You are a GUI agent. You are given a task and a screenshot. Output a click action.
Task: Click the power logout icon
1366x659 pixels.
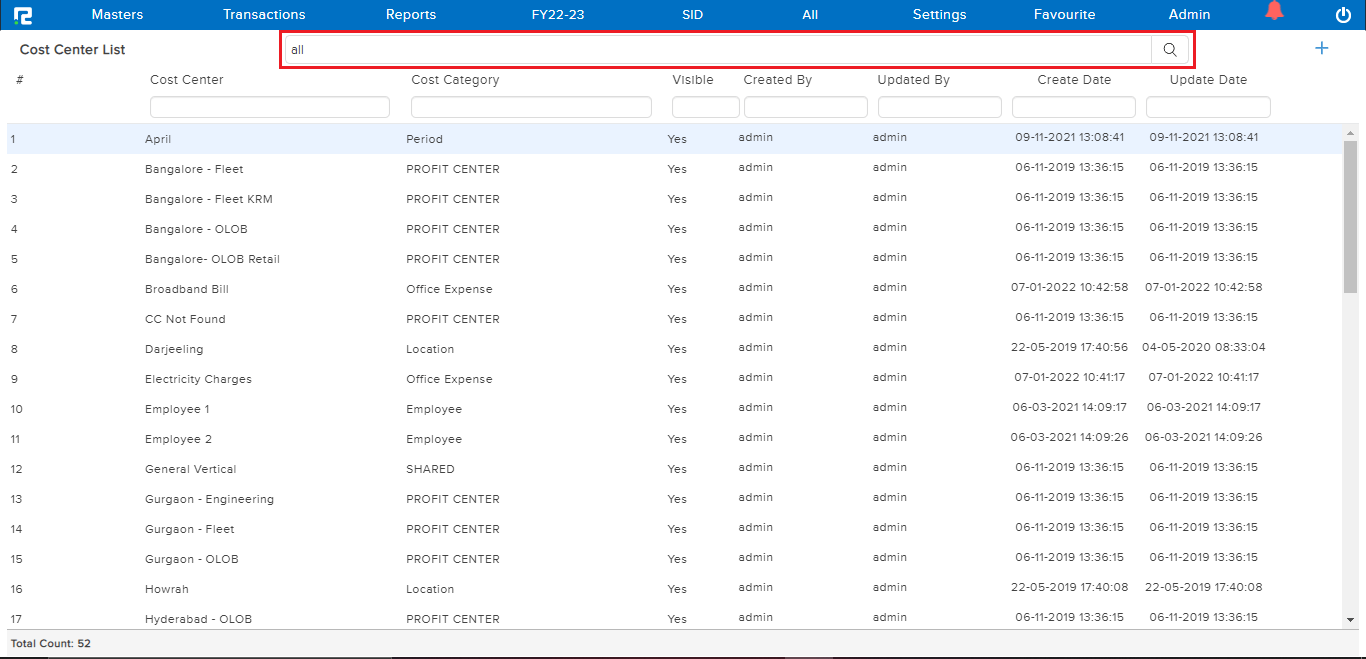(1341, 13)
